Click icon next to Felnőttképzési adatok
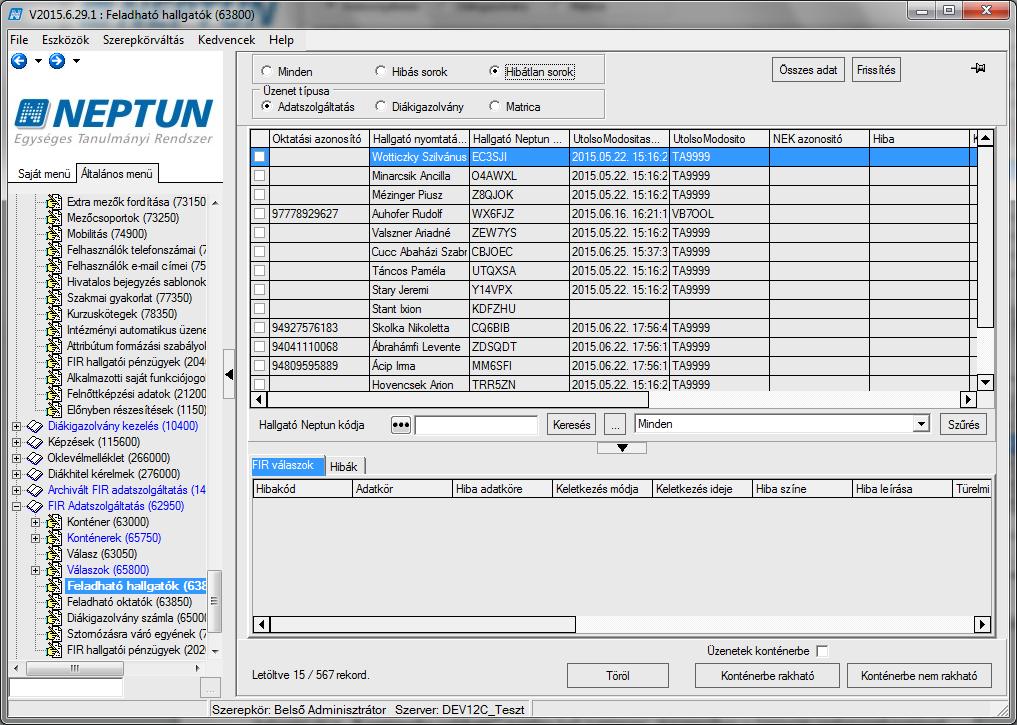This screenshot has height=725, width=1017. pyautogui.click(x=54, y=394)
